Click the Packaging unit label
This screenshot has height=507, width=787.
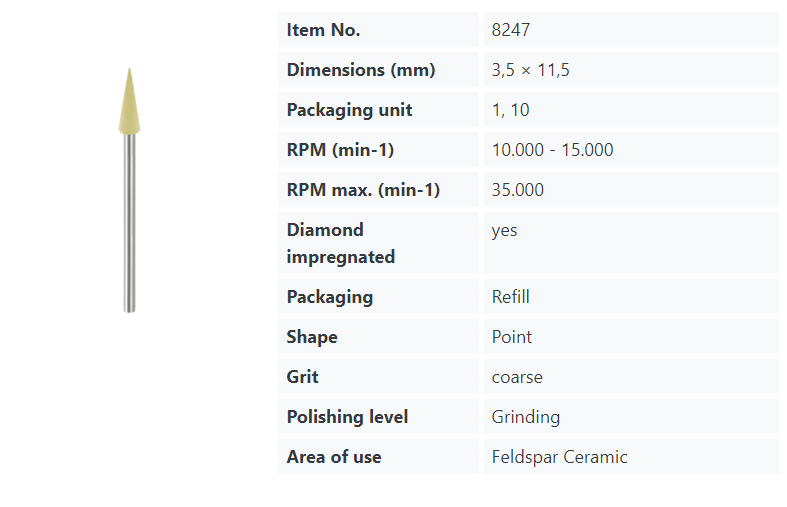point(349,110)
